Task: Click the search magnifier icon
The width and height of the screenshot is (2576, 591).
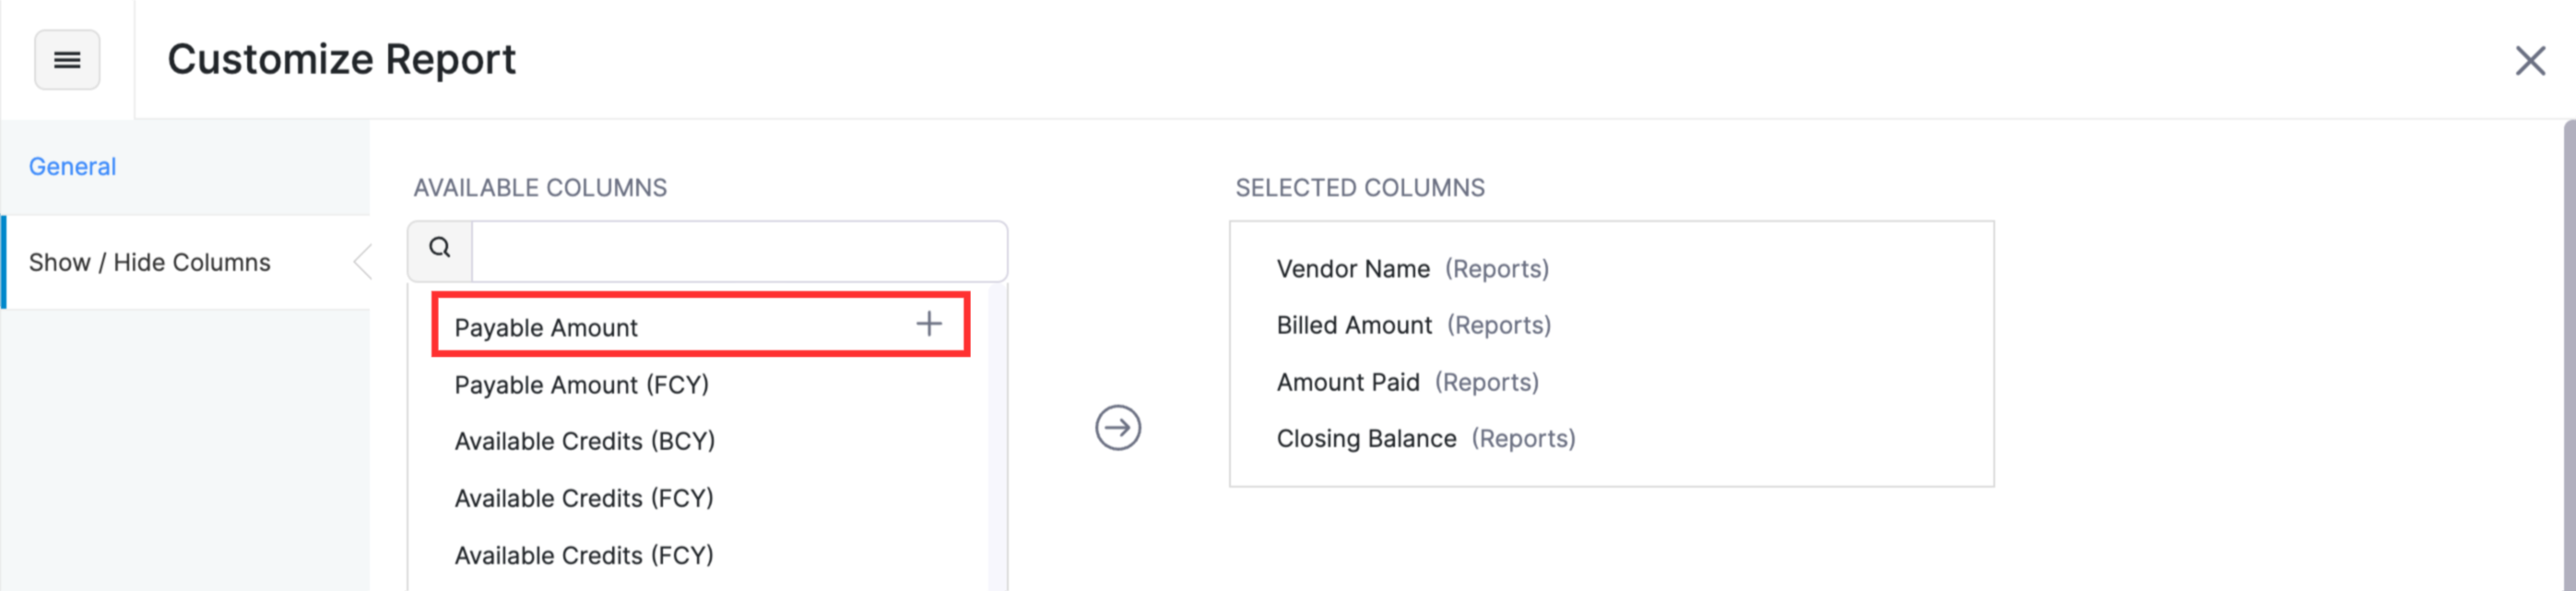Action: tap(438, 250)
